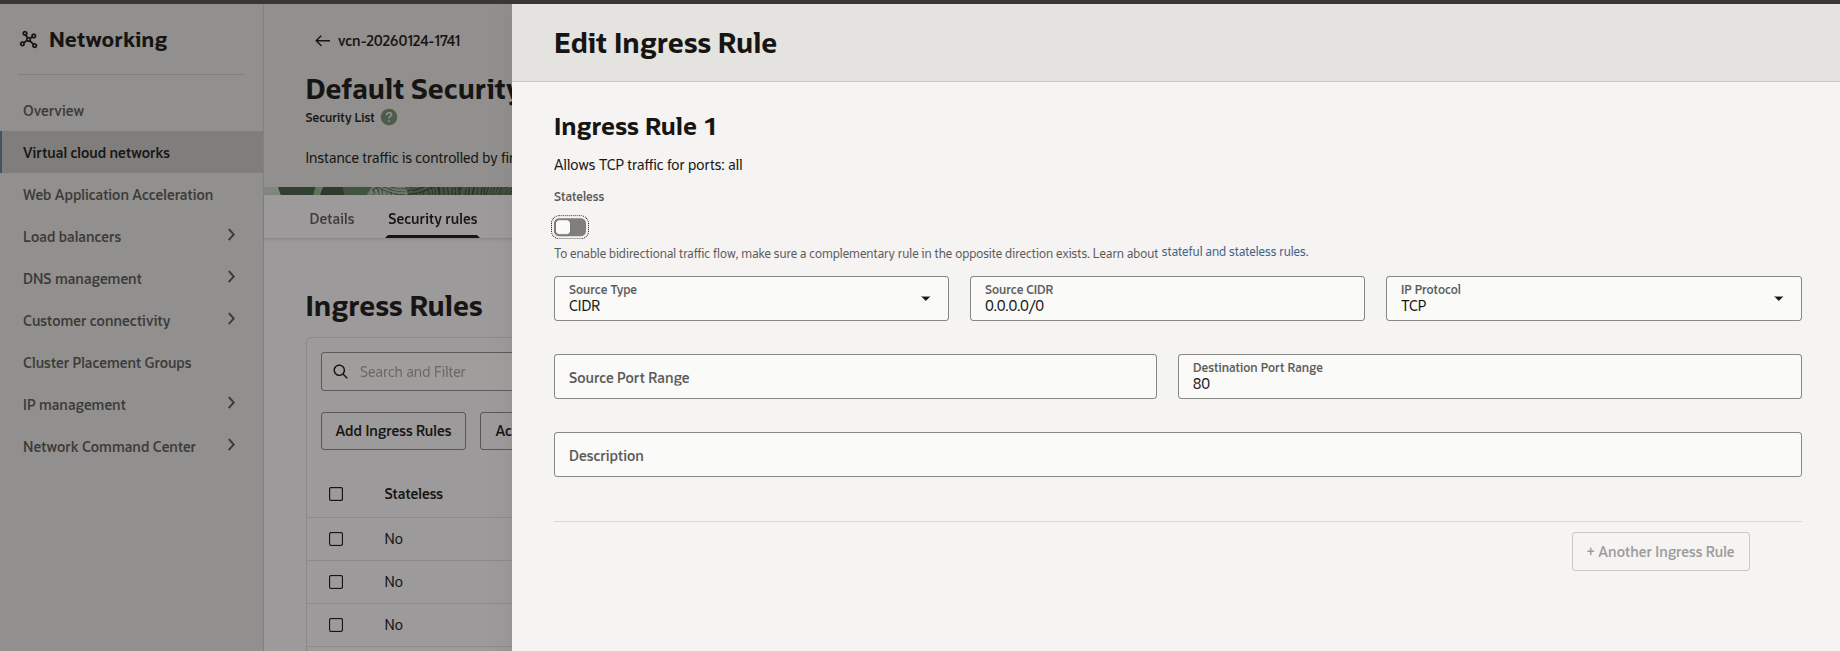Click the Networking service icon
The image size is (1840, 651).
[x=29, y=40]
